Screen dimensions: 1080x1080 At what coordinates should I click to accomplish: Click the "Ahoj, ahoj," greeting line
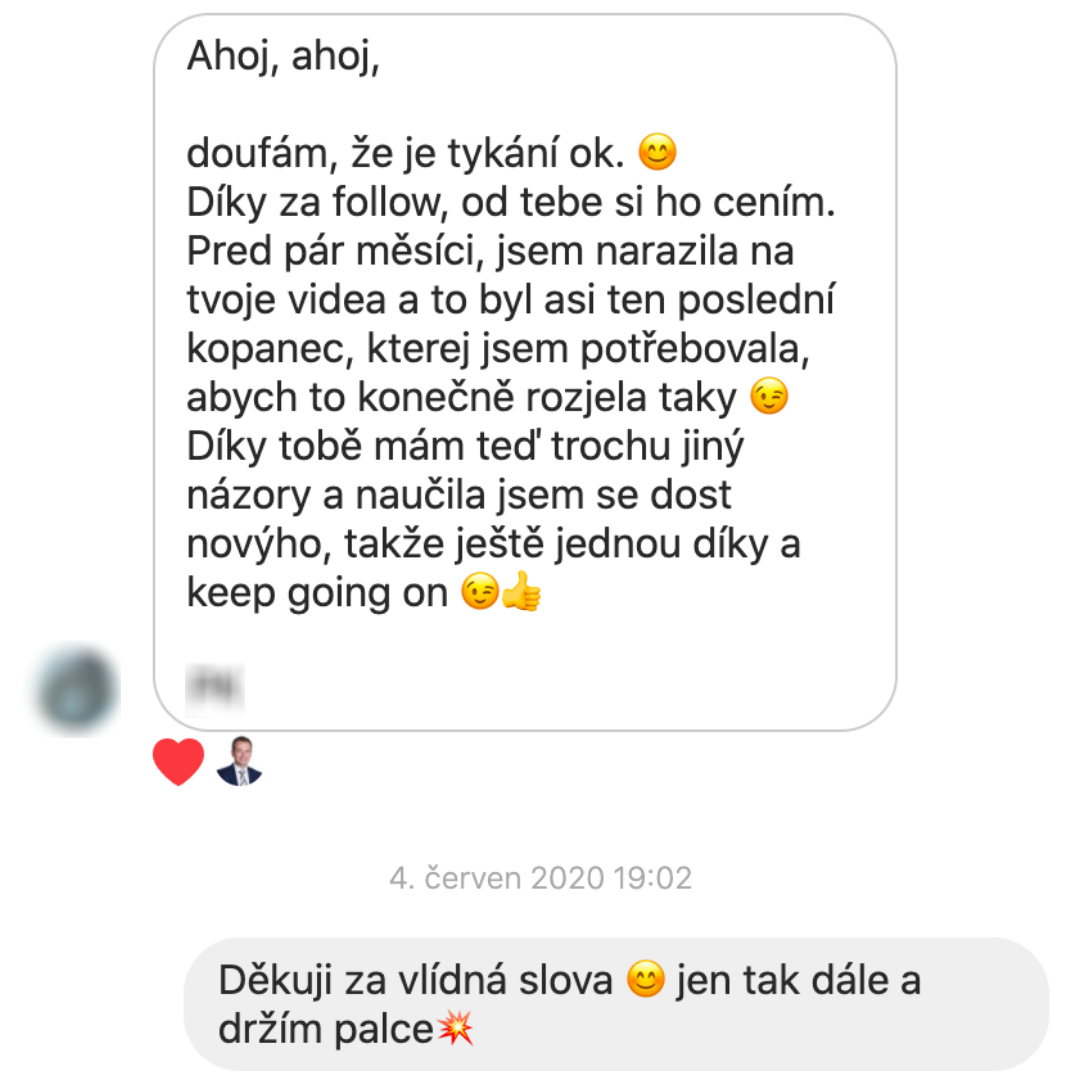(x=283, y=56)
